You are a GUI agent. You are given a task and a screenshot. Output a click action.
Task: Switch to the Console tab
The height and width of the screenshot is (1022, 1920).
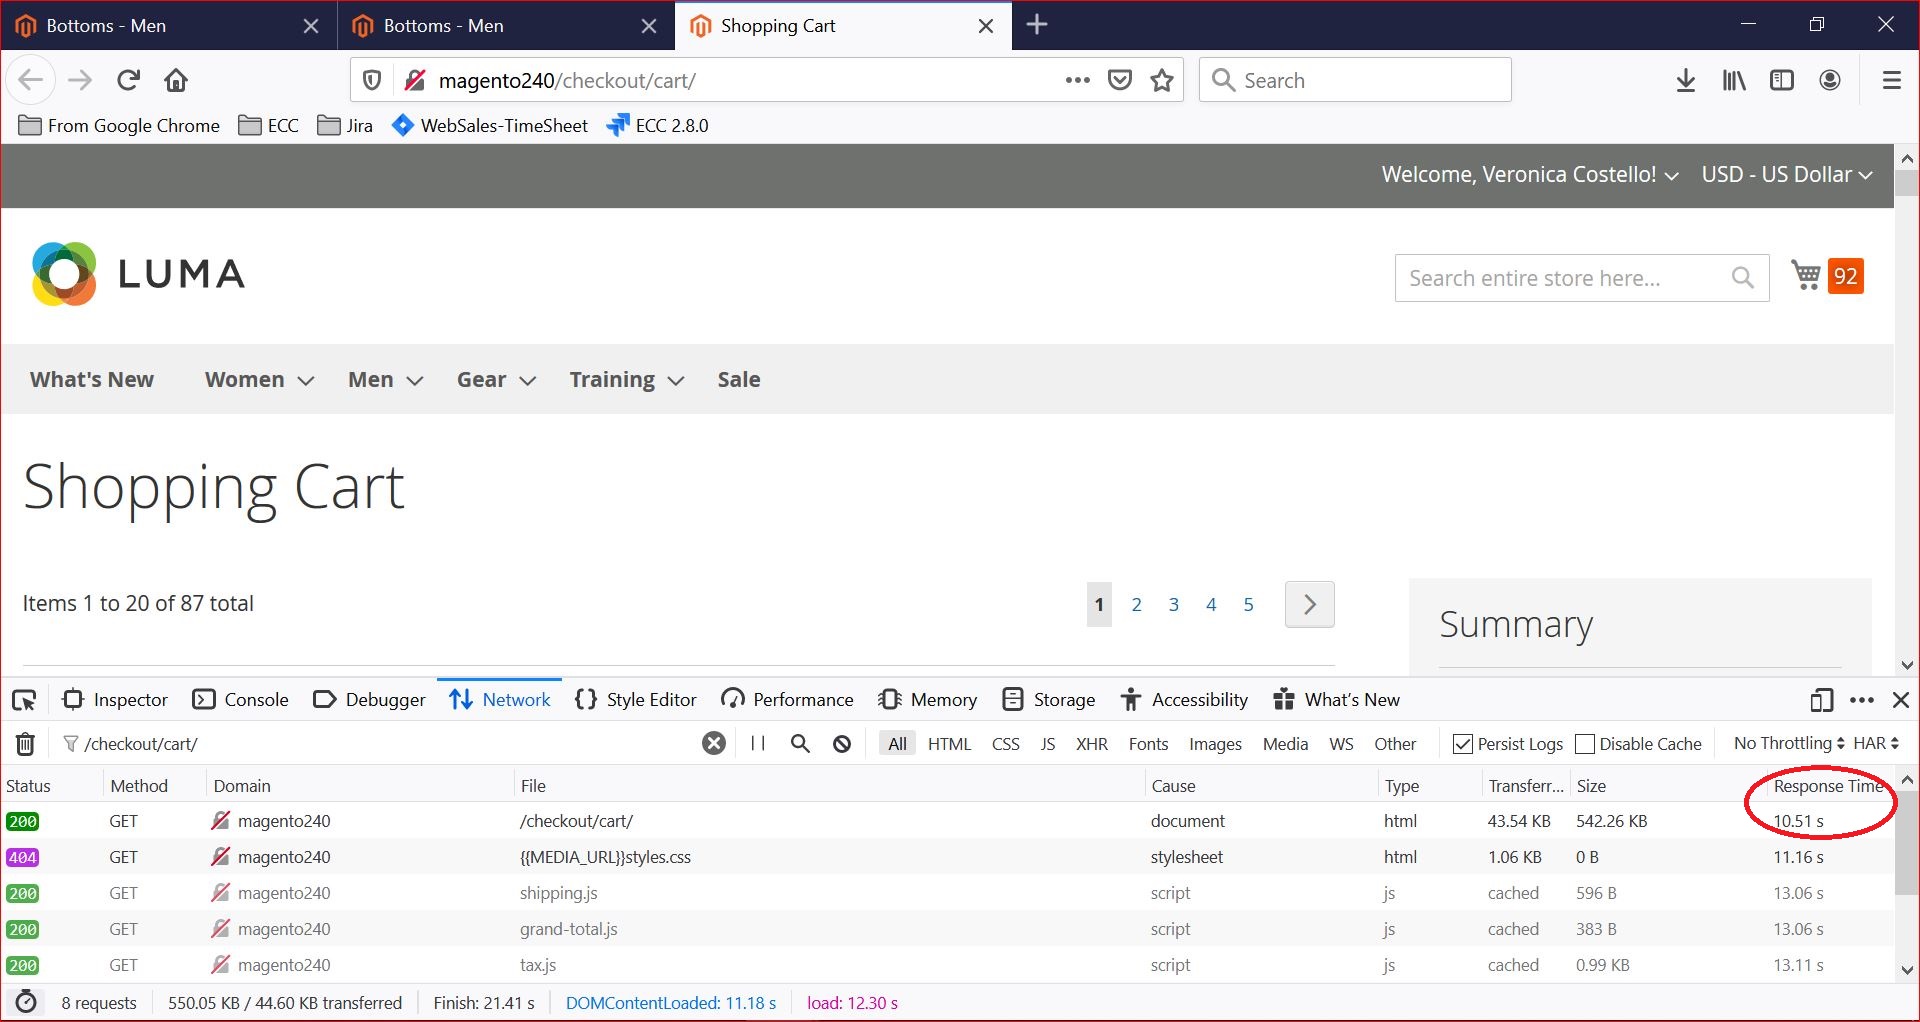[x=241, y=700]
